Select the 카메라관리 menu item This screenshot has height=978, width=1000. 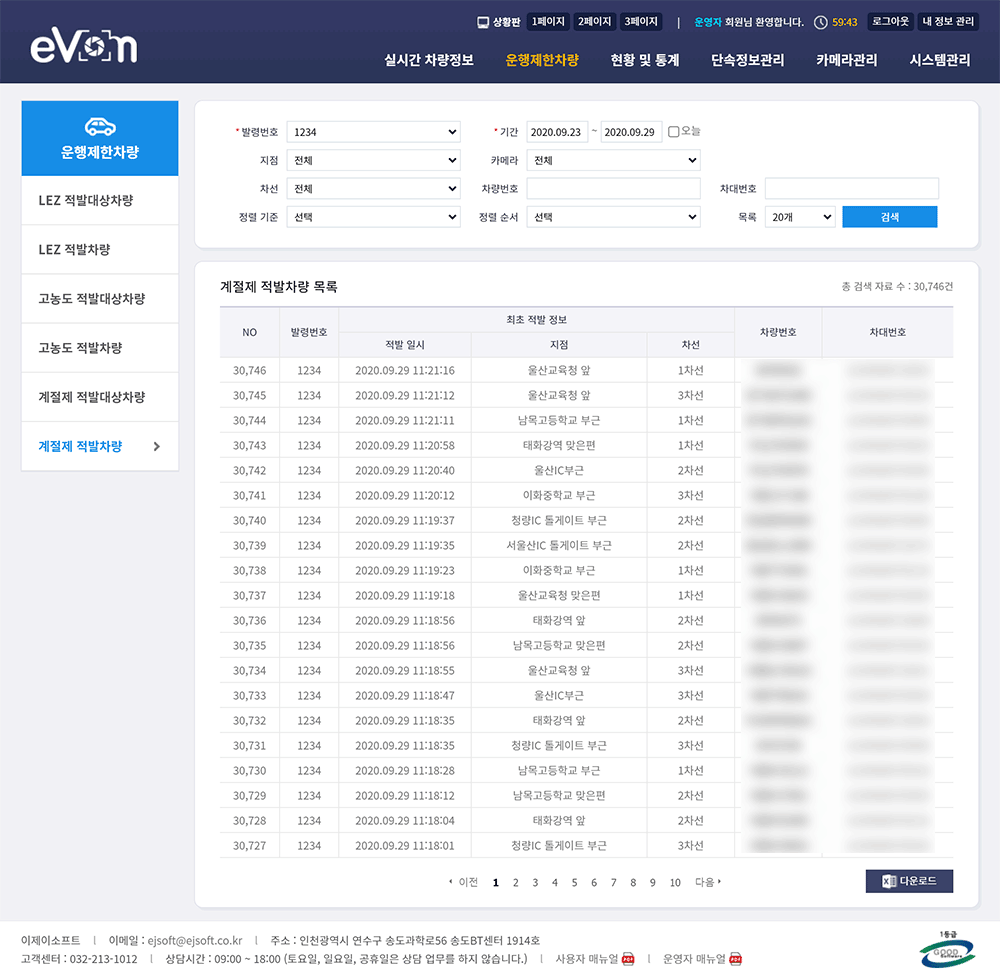(x=846, y=60)
